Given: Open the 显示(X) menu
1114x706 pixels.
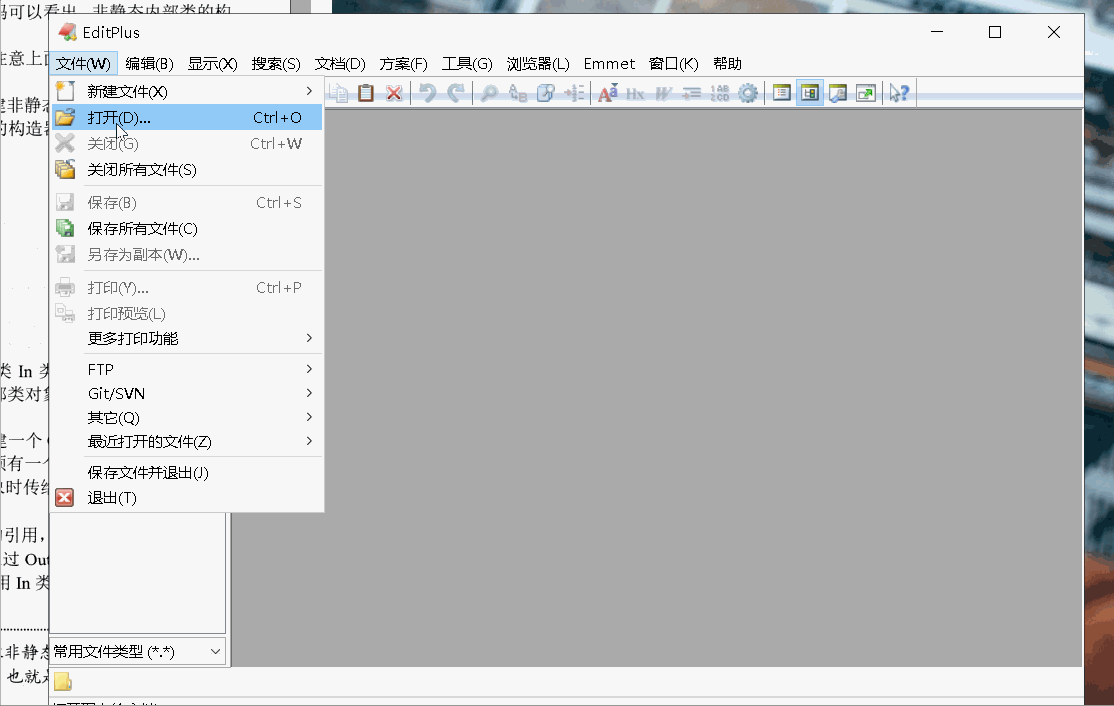Looking at the screenshot, I should tap(212, 64).
